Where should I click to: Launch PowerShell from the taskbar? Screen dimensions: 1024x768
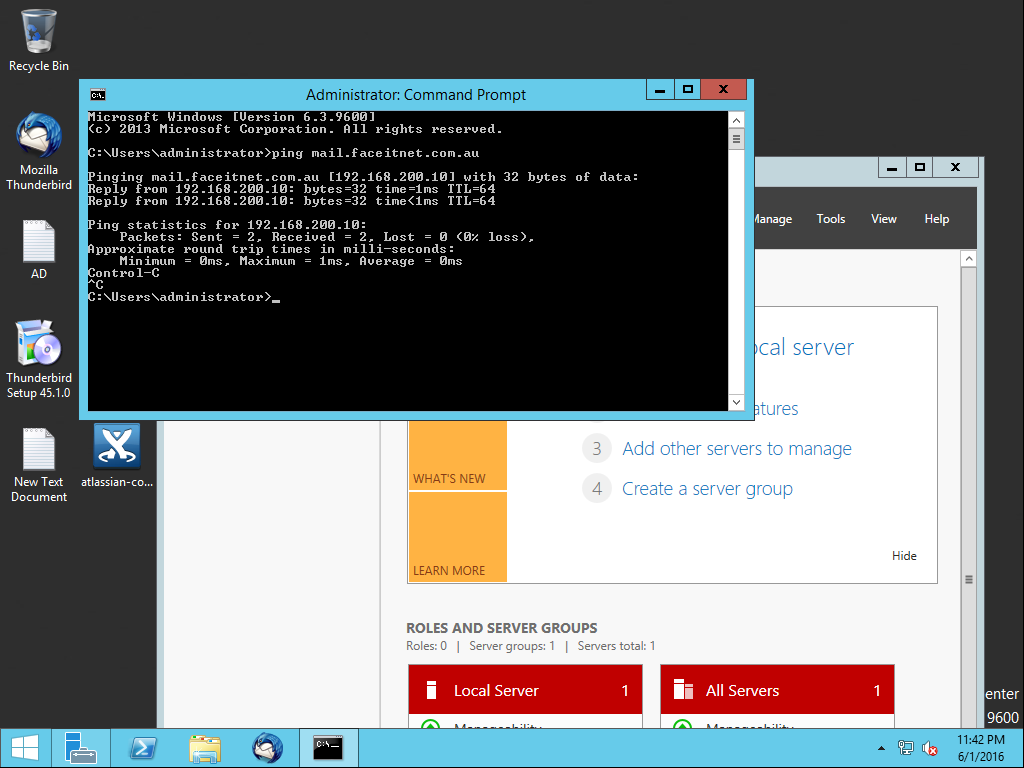point(143,748)
